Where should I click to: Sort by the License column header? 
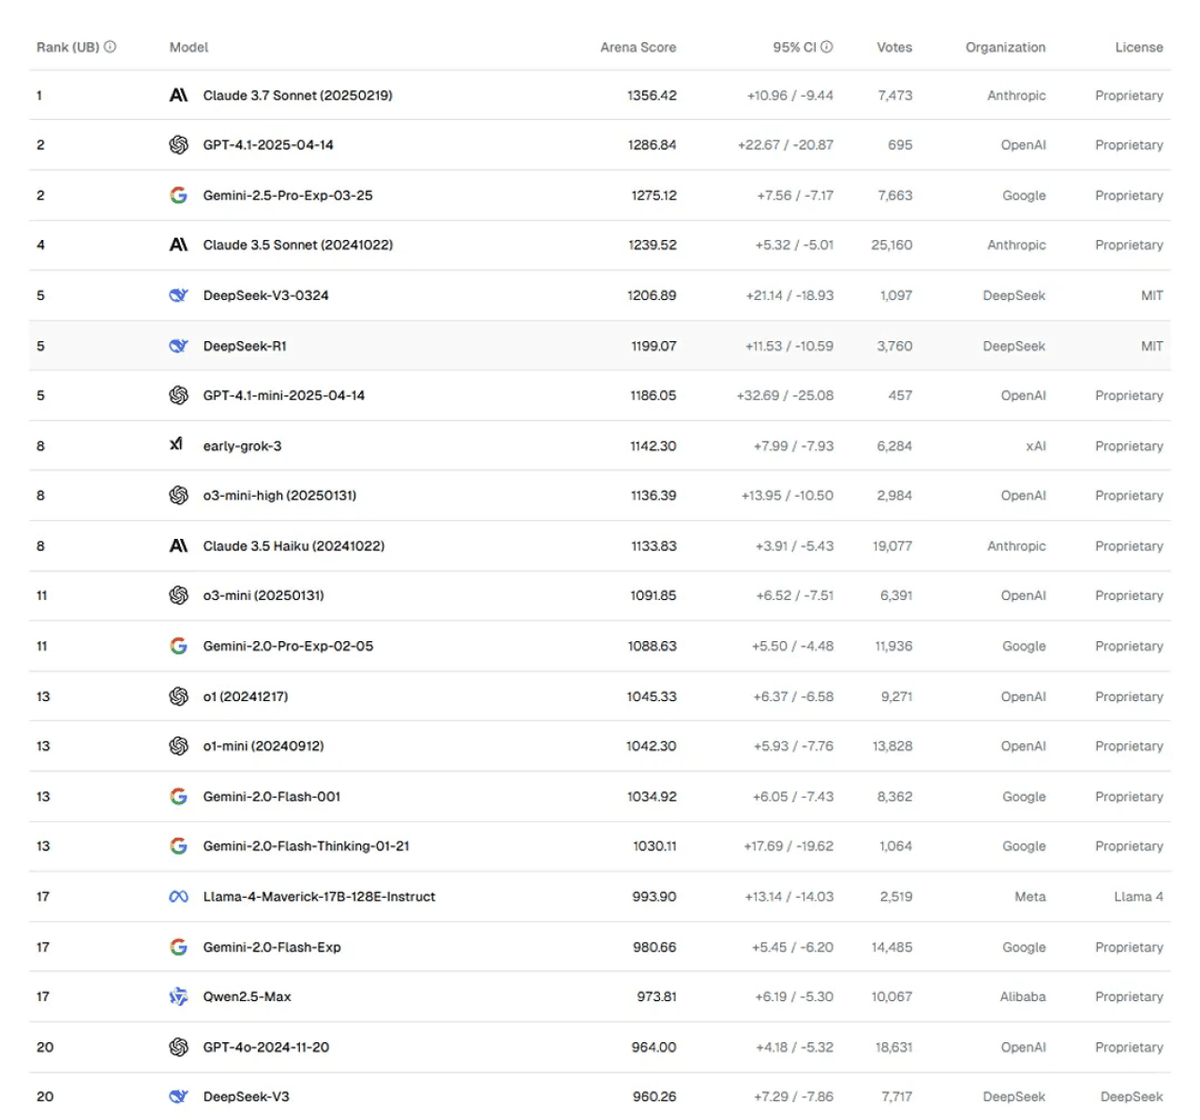1139,47
